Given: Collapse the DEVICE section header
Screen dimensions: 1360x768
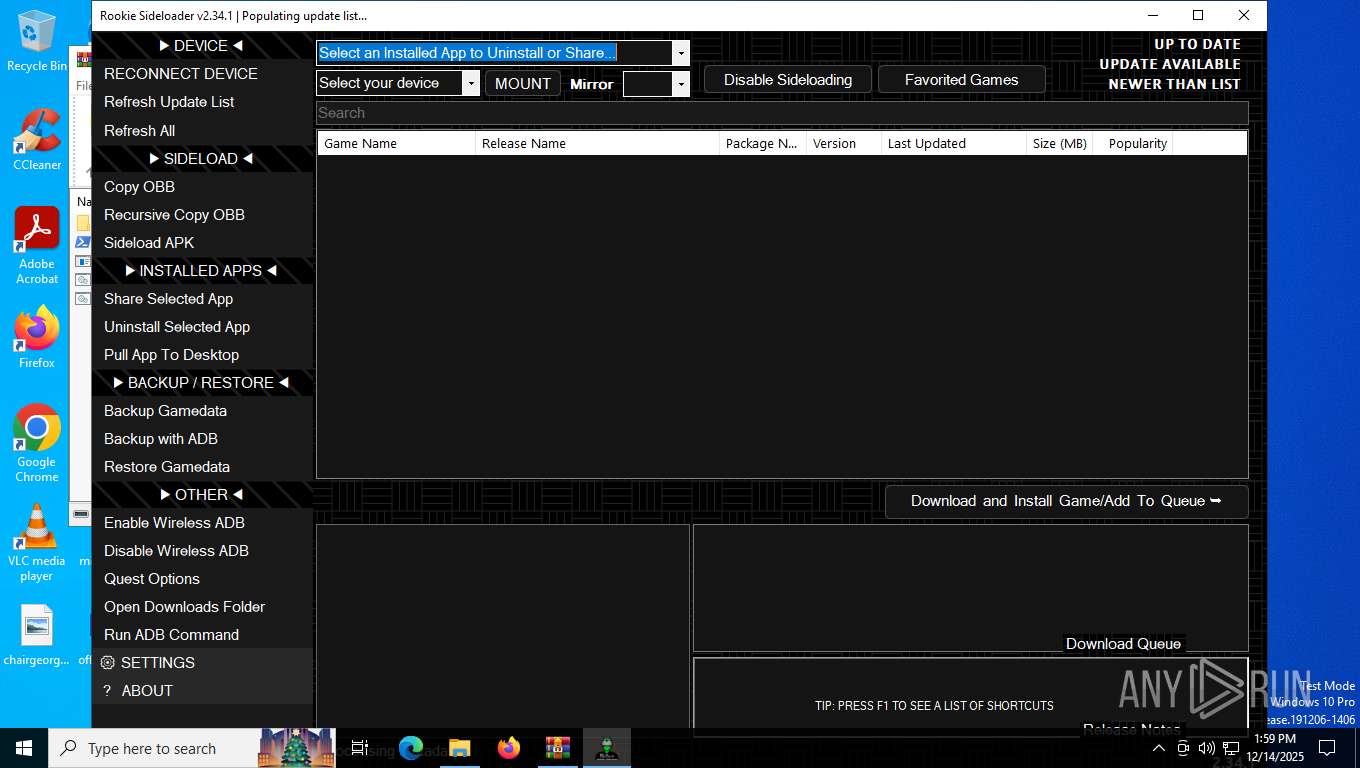Looking at the screenshot, I should click(202, 46).
